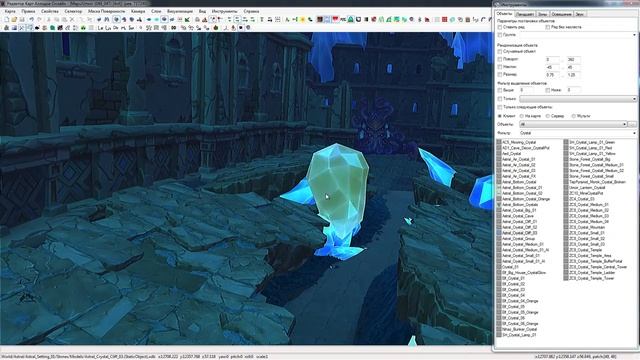Toggle the 'Размер' randomization checkbox
Screen dimensions: 640x360
point(500,75)
